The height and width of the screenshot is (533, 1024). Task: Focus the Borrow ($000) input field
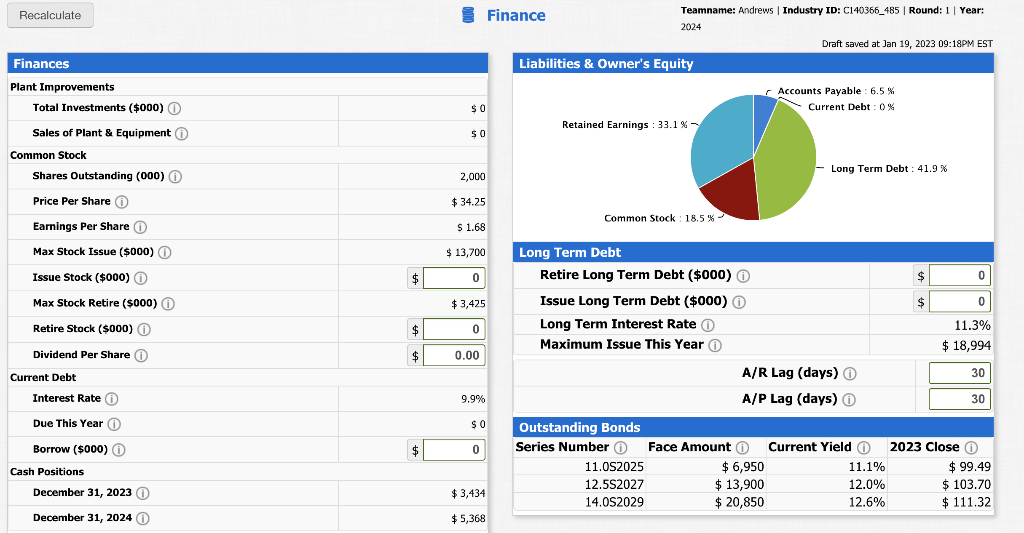click(x=454, y=449)
